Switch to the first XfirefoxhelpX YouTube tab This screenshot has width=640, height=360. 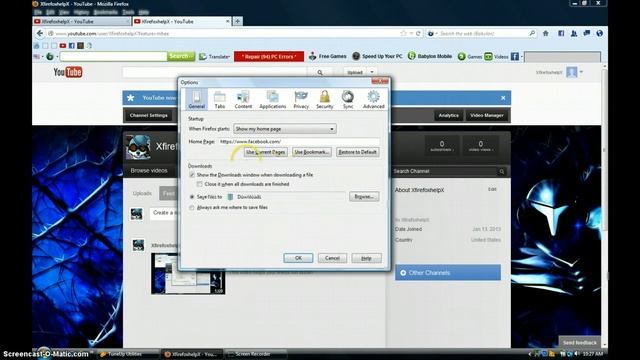(x=82, y=21)
